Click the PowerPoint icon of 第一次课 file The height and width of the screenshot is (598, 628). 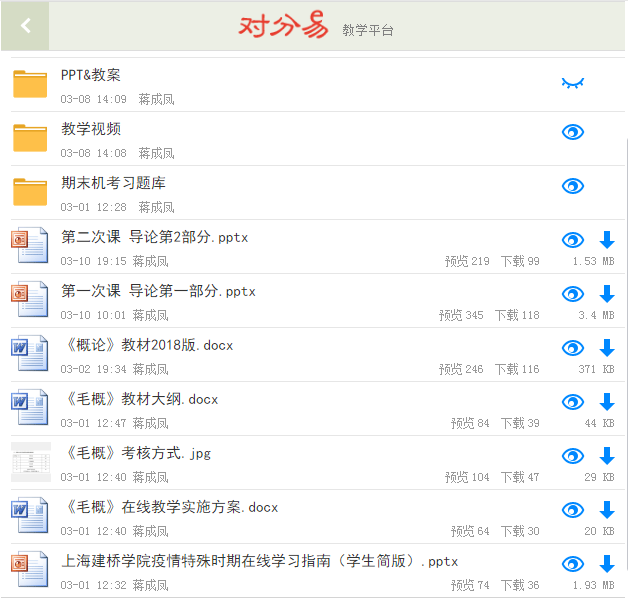(30, 299)
